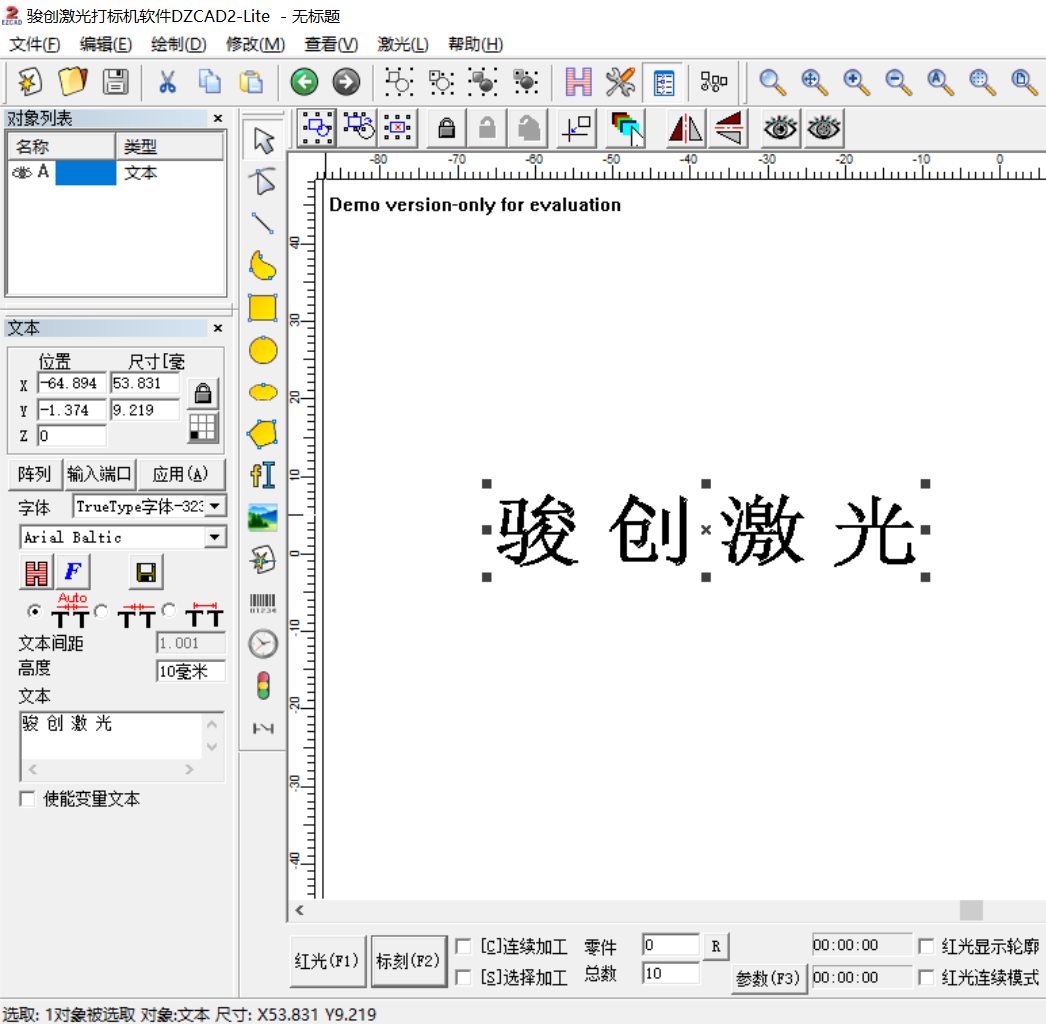Choose the curve drawing tool
Screen dimensions: 1046x1024
pos(263,266)
